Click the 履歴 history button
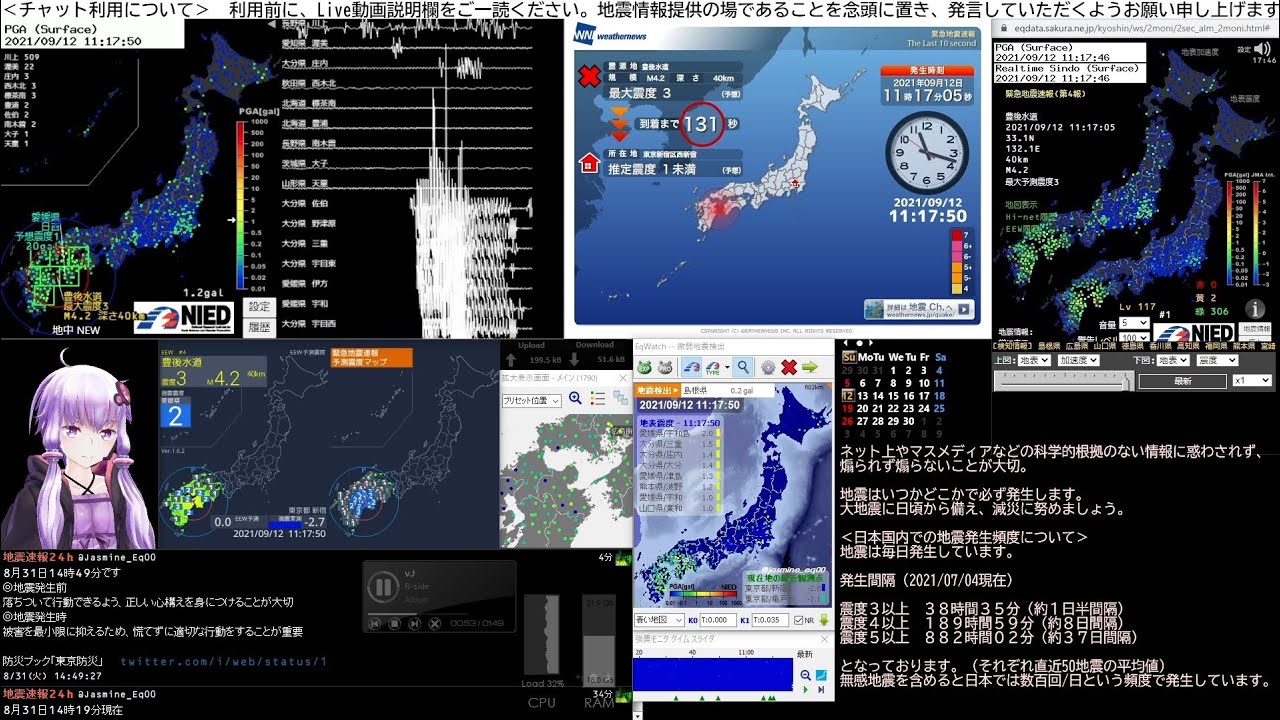This screenshot has width=1280, height=720. click(259, 326)
